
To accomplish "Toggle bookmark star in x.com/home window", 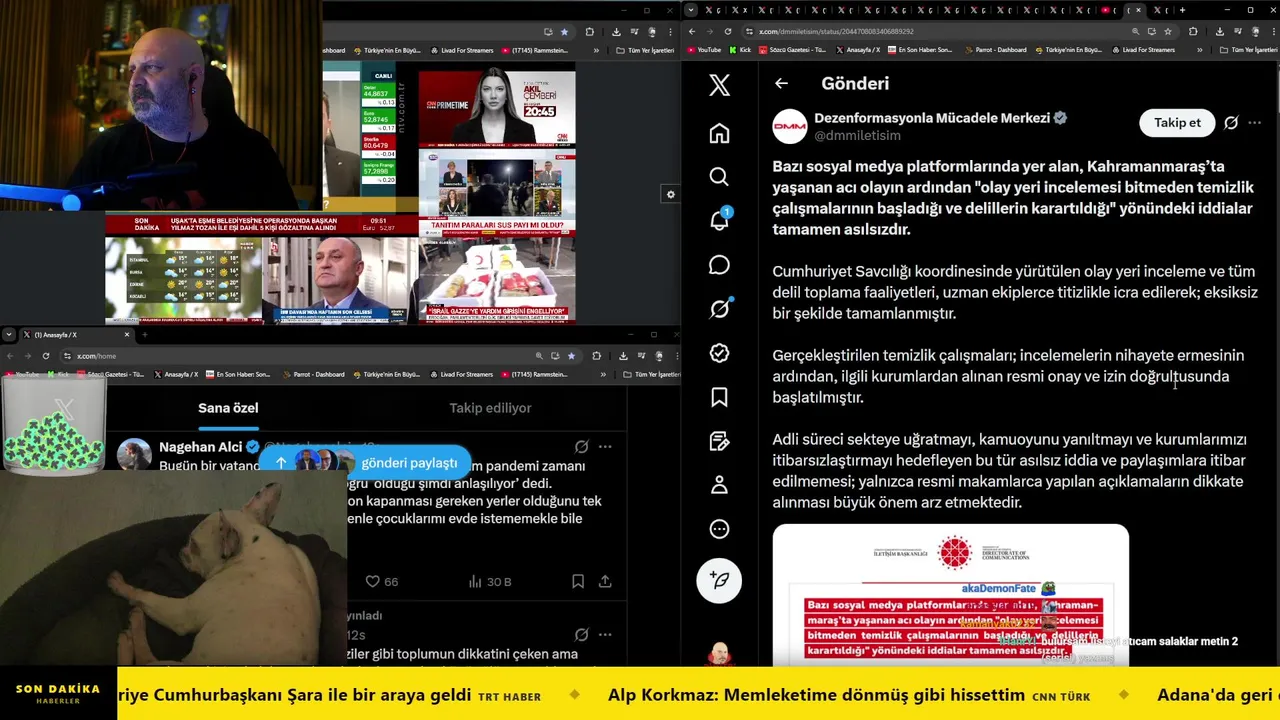I will point(571,355).
